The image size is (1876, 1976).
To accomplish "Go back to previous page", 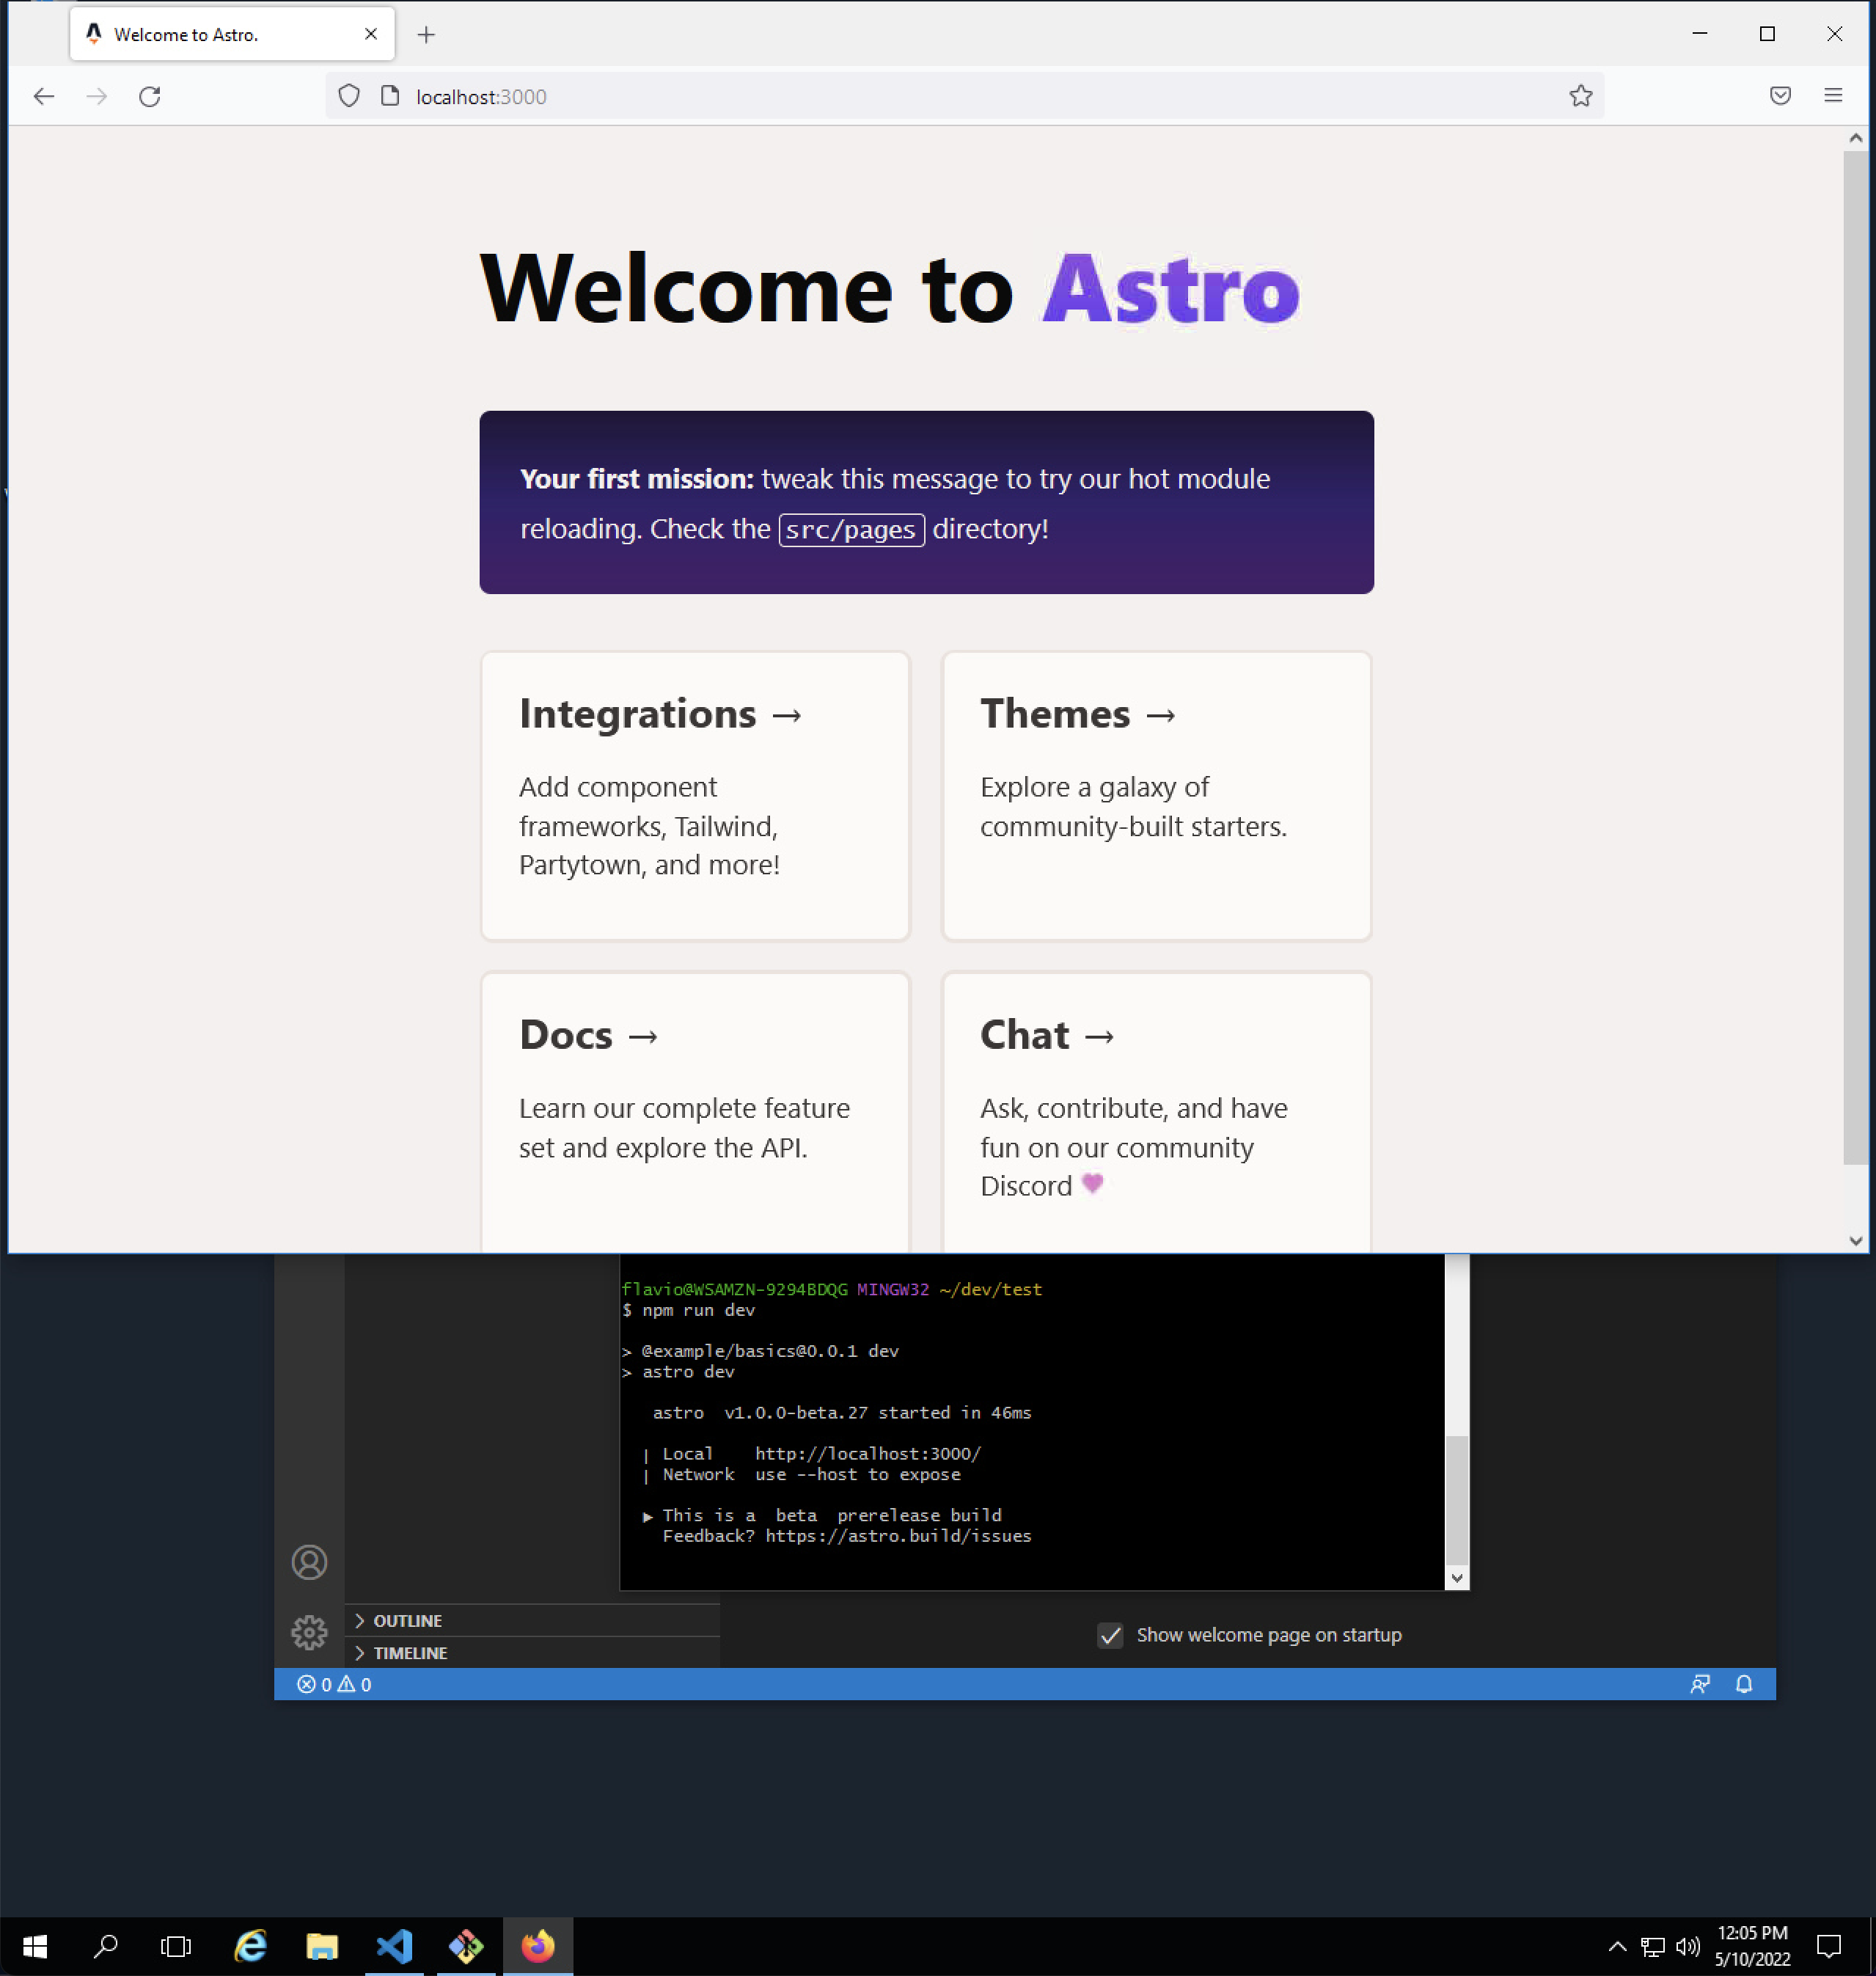I will (x=44, y=97).
